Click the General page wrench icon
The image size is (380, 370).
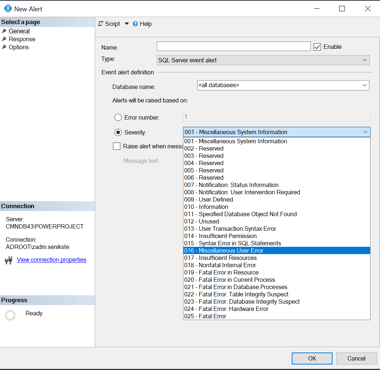4,31
